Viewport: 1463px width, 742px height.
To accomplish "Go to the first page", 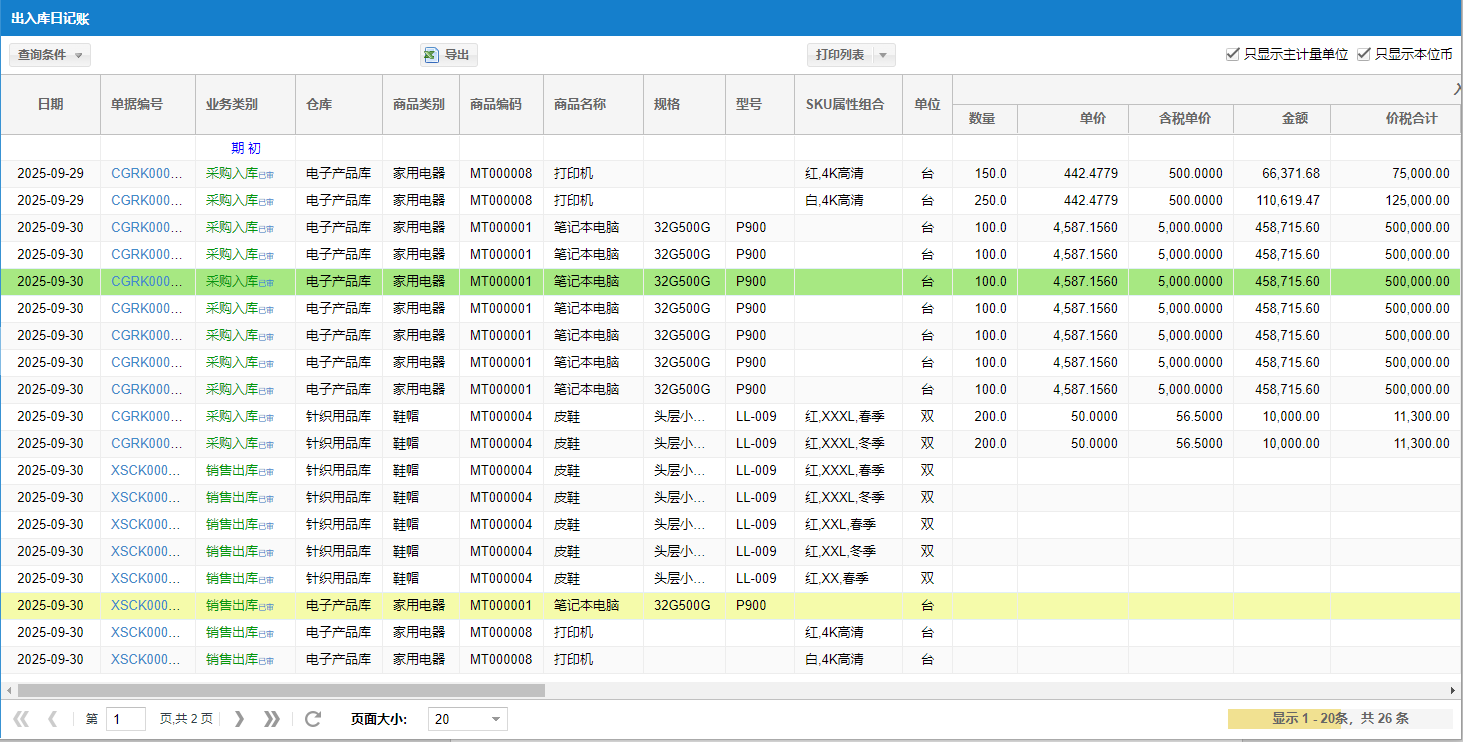I will coord(21,719).
